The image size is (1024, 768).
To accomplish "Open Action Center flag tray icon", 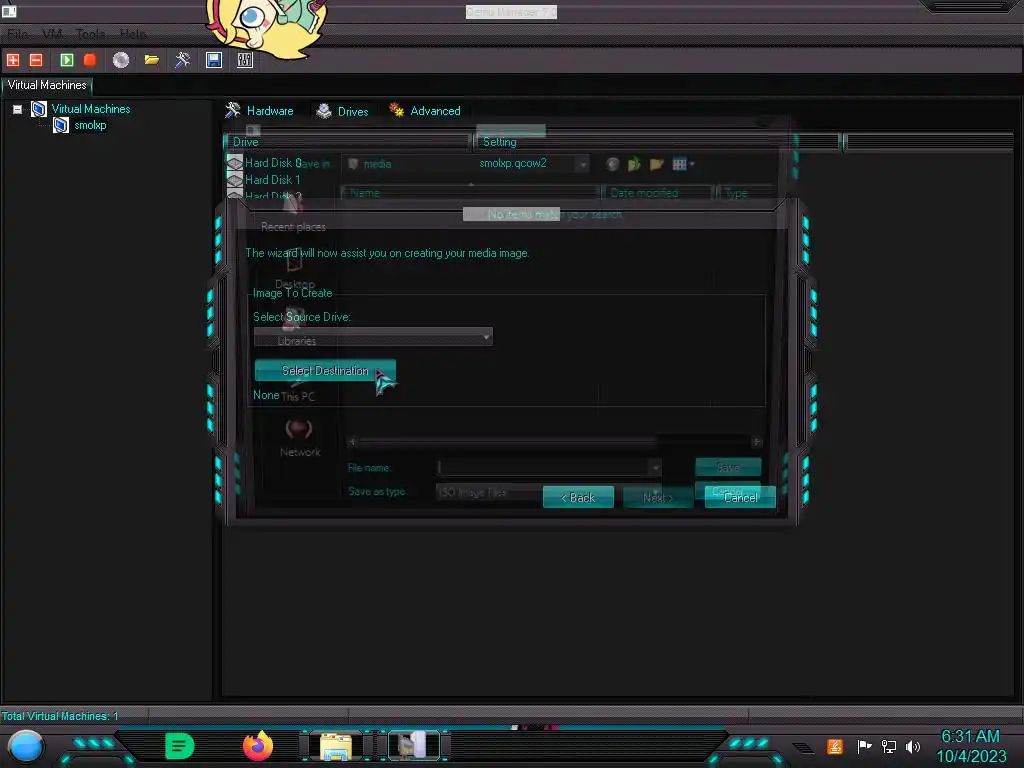I will pos(864,746).
